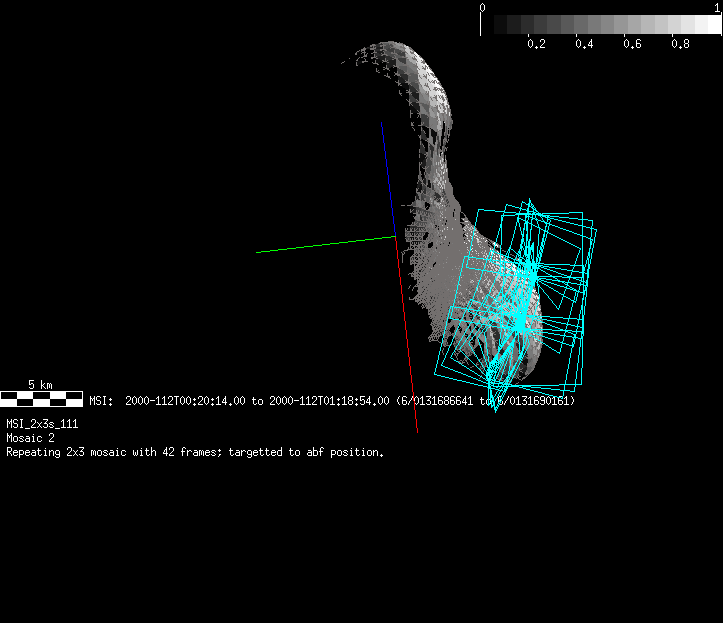Viewport: 723px width, 623px height.
Task: Click the cyan mosaic footprint frames
Action: (x=577, y=300)
